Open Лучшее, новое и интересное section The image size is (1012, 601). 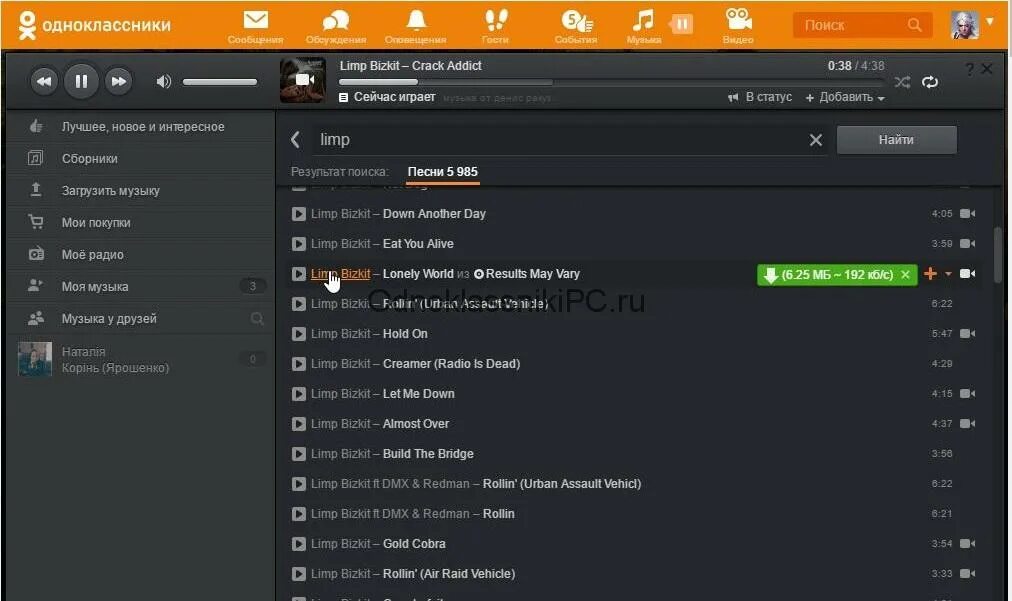point(141,127)
